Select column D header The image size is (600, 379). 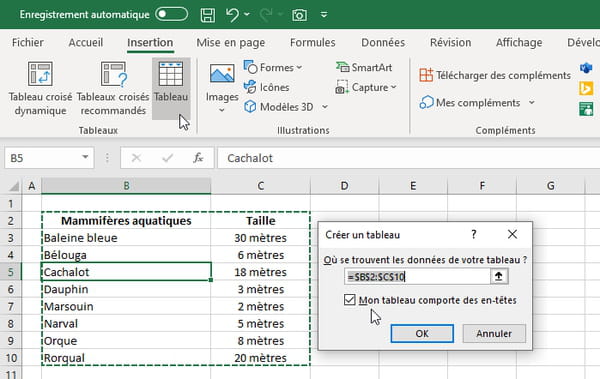344,186
